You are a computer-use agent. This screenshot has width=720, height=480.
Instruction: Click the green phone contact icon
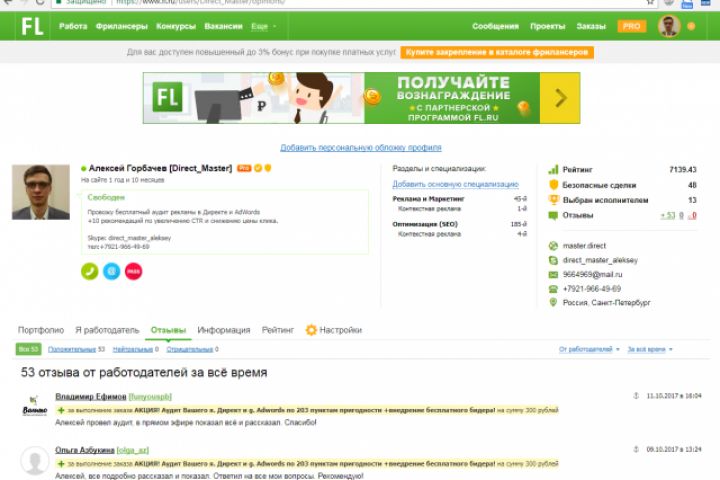(x=90, y=271)
